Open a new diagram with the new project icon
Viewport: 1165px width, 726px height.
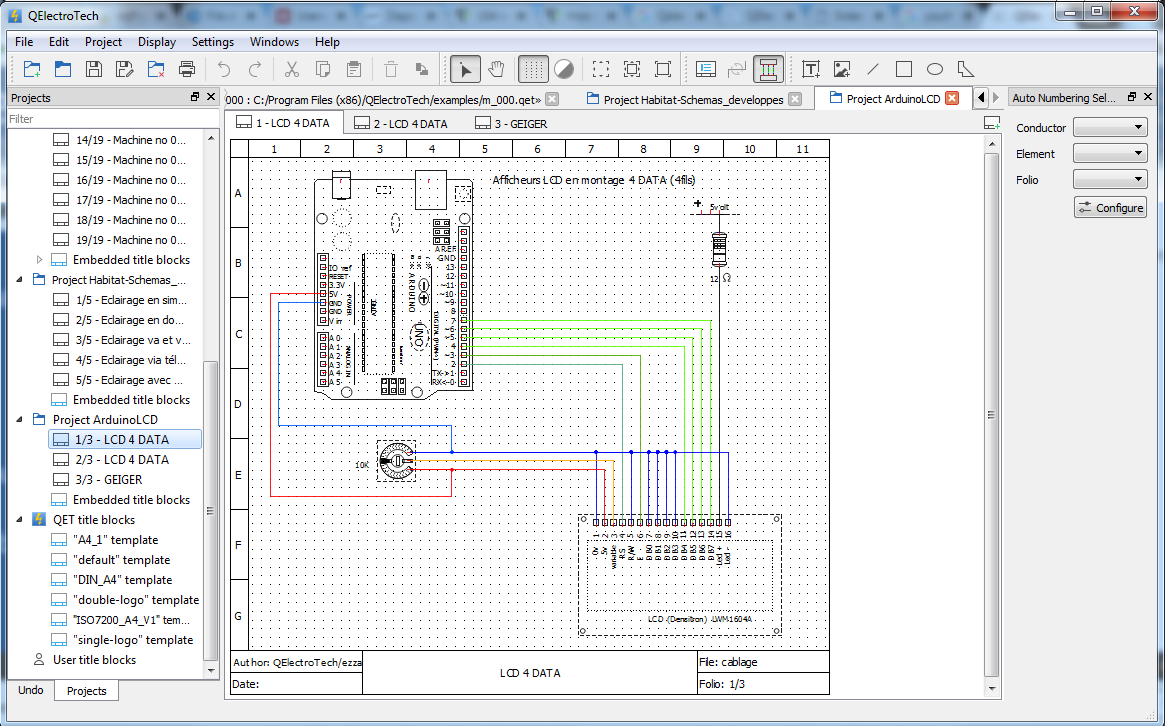31,69
